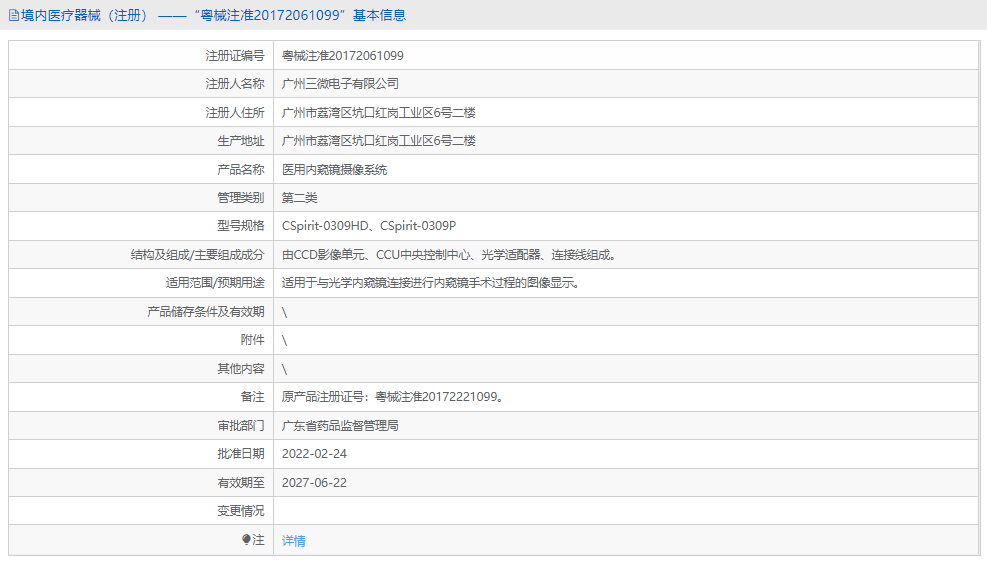Click the 备注 label
987x564 pixels.
(x=252, y=397)
